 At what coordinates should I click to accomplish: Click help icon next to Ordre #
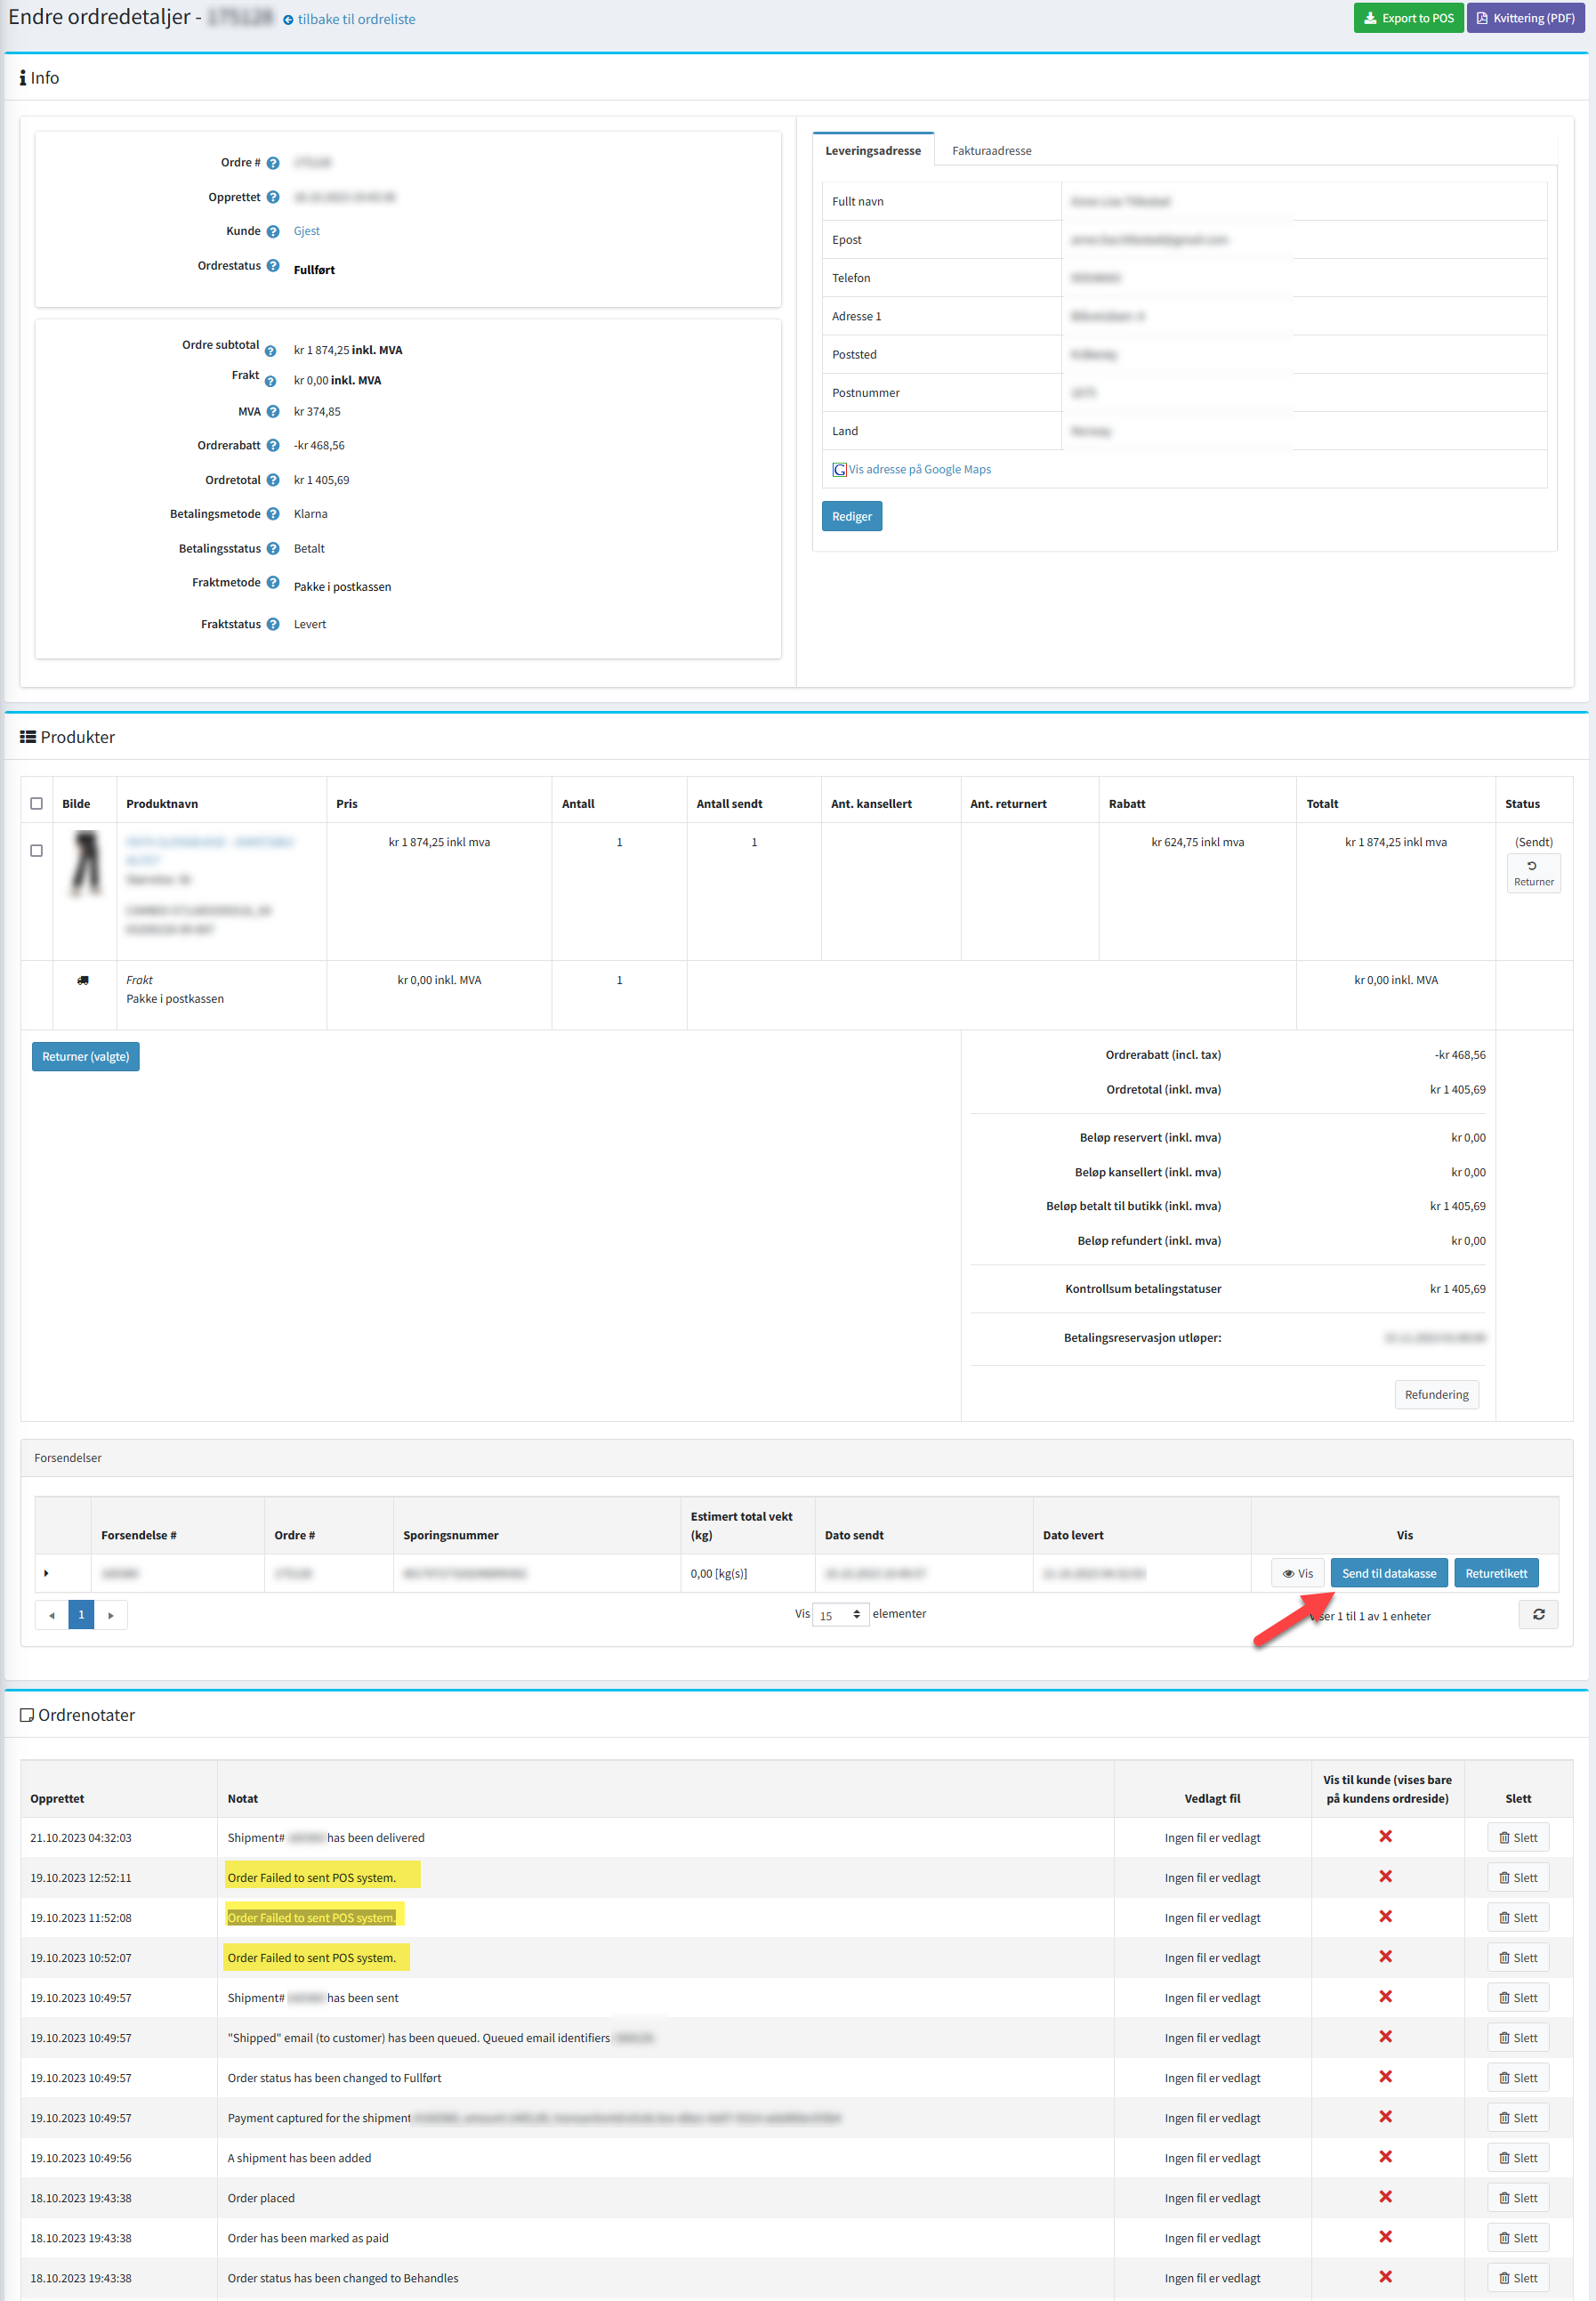point(273,163)
